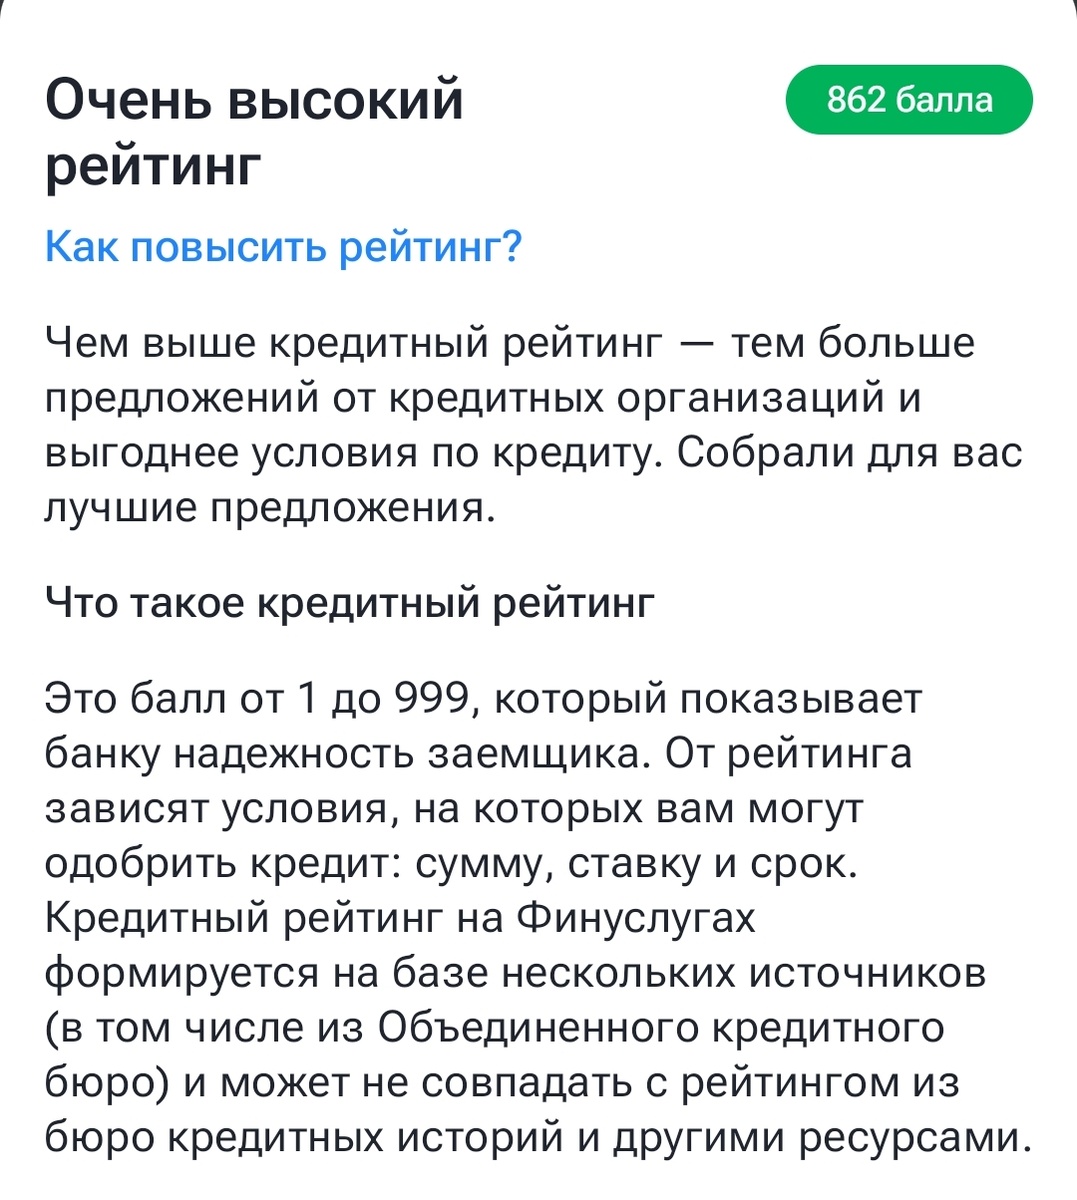Screen dimensions: 1077x1200
Task: Click the text 'бюро кредитных историй'
Action: [310, 1140]
